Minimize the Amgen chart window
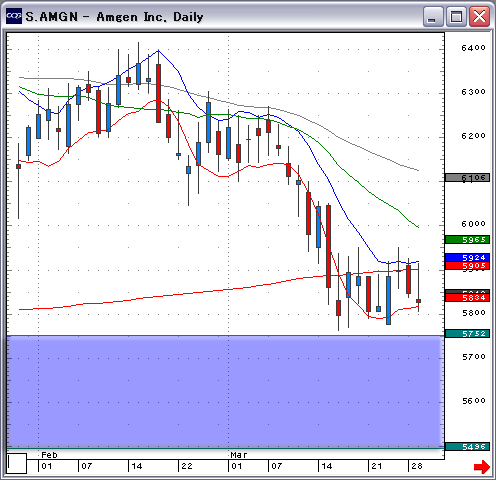This screenshot has height=480, width=496. [433, 16]
